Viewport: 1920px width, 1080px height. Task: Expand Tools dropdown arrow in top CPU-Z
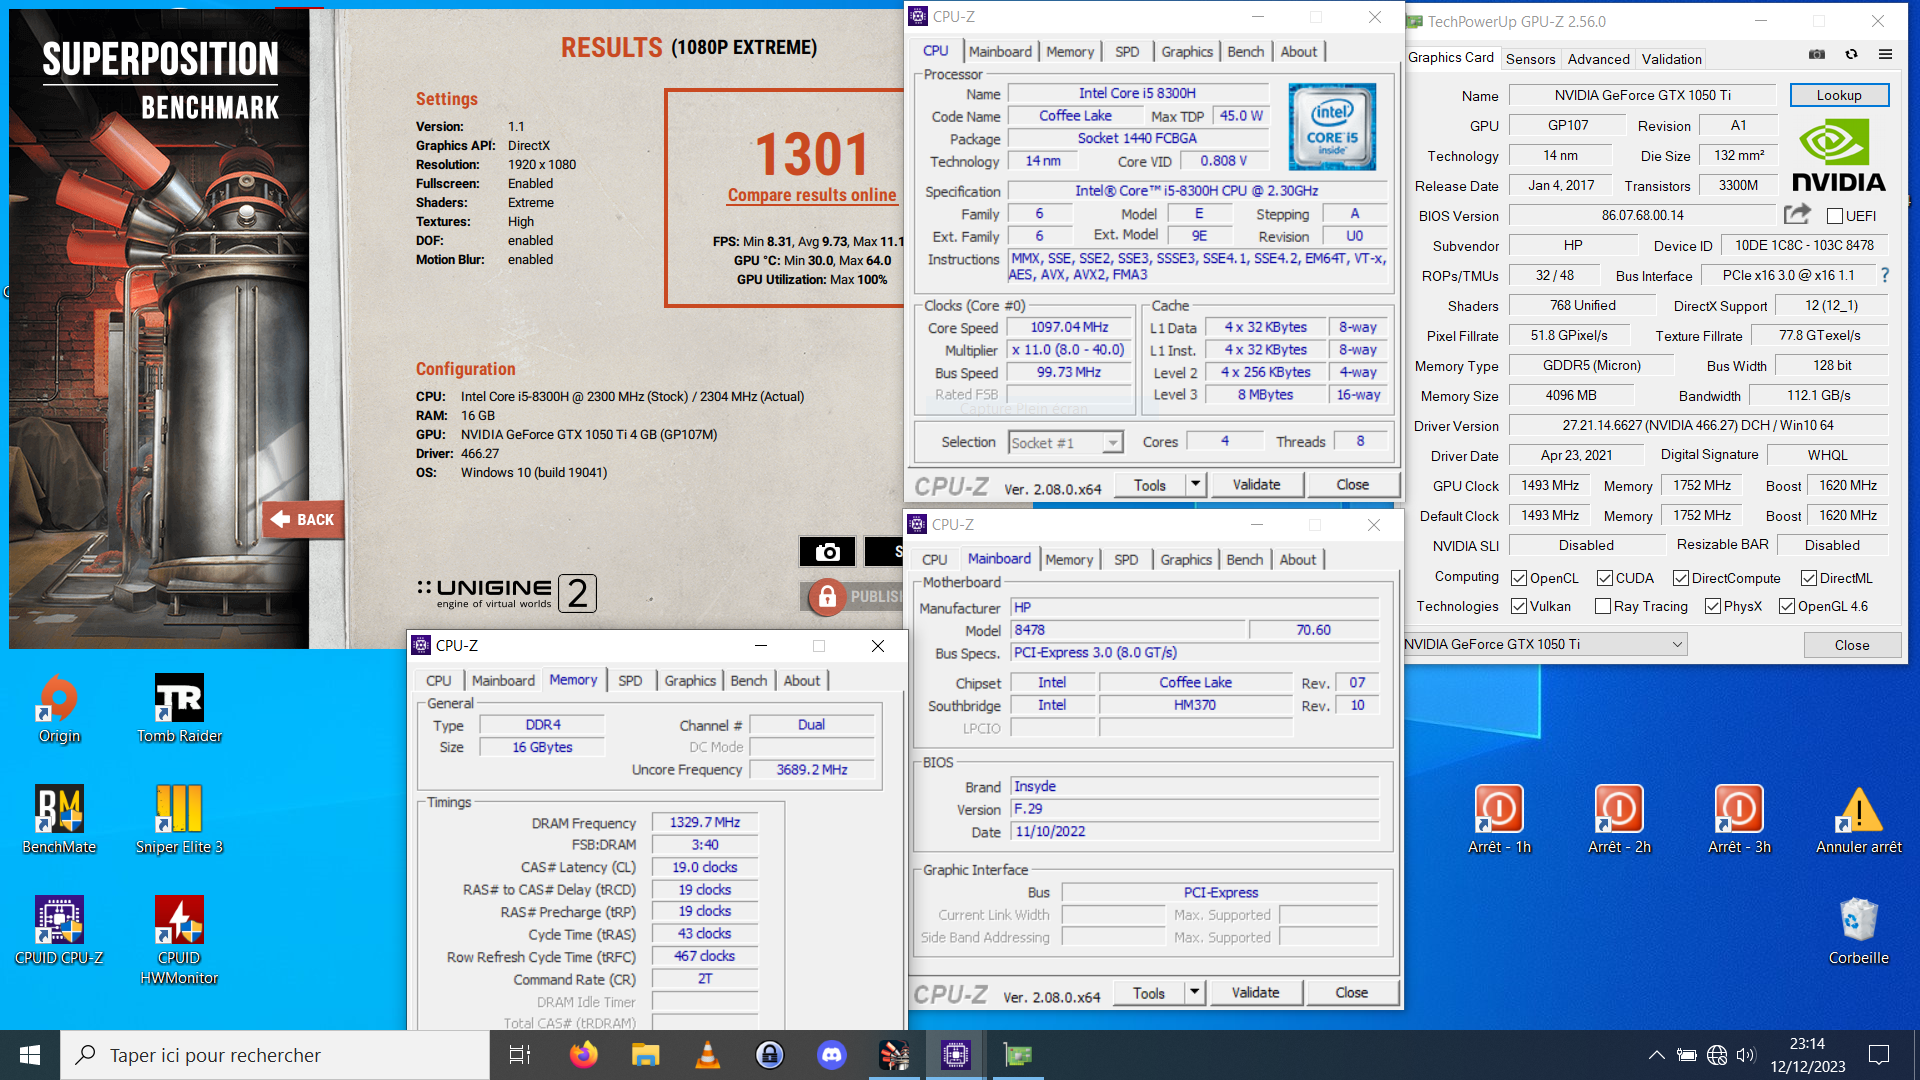(x=1195, y=484)
